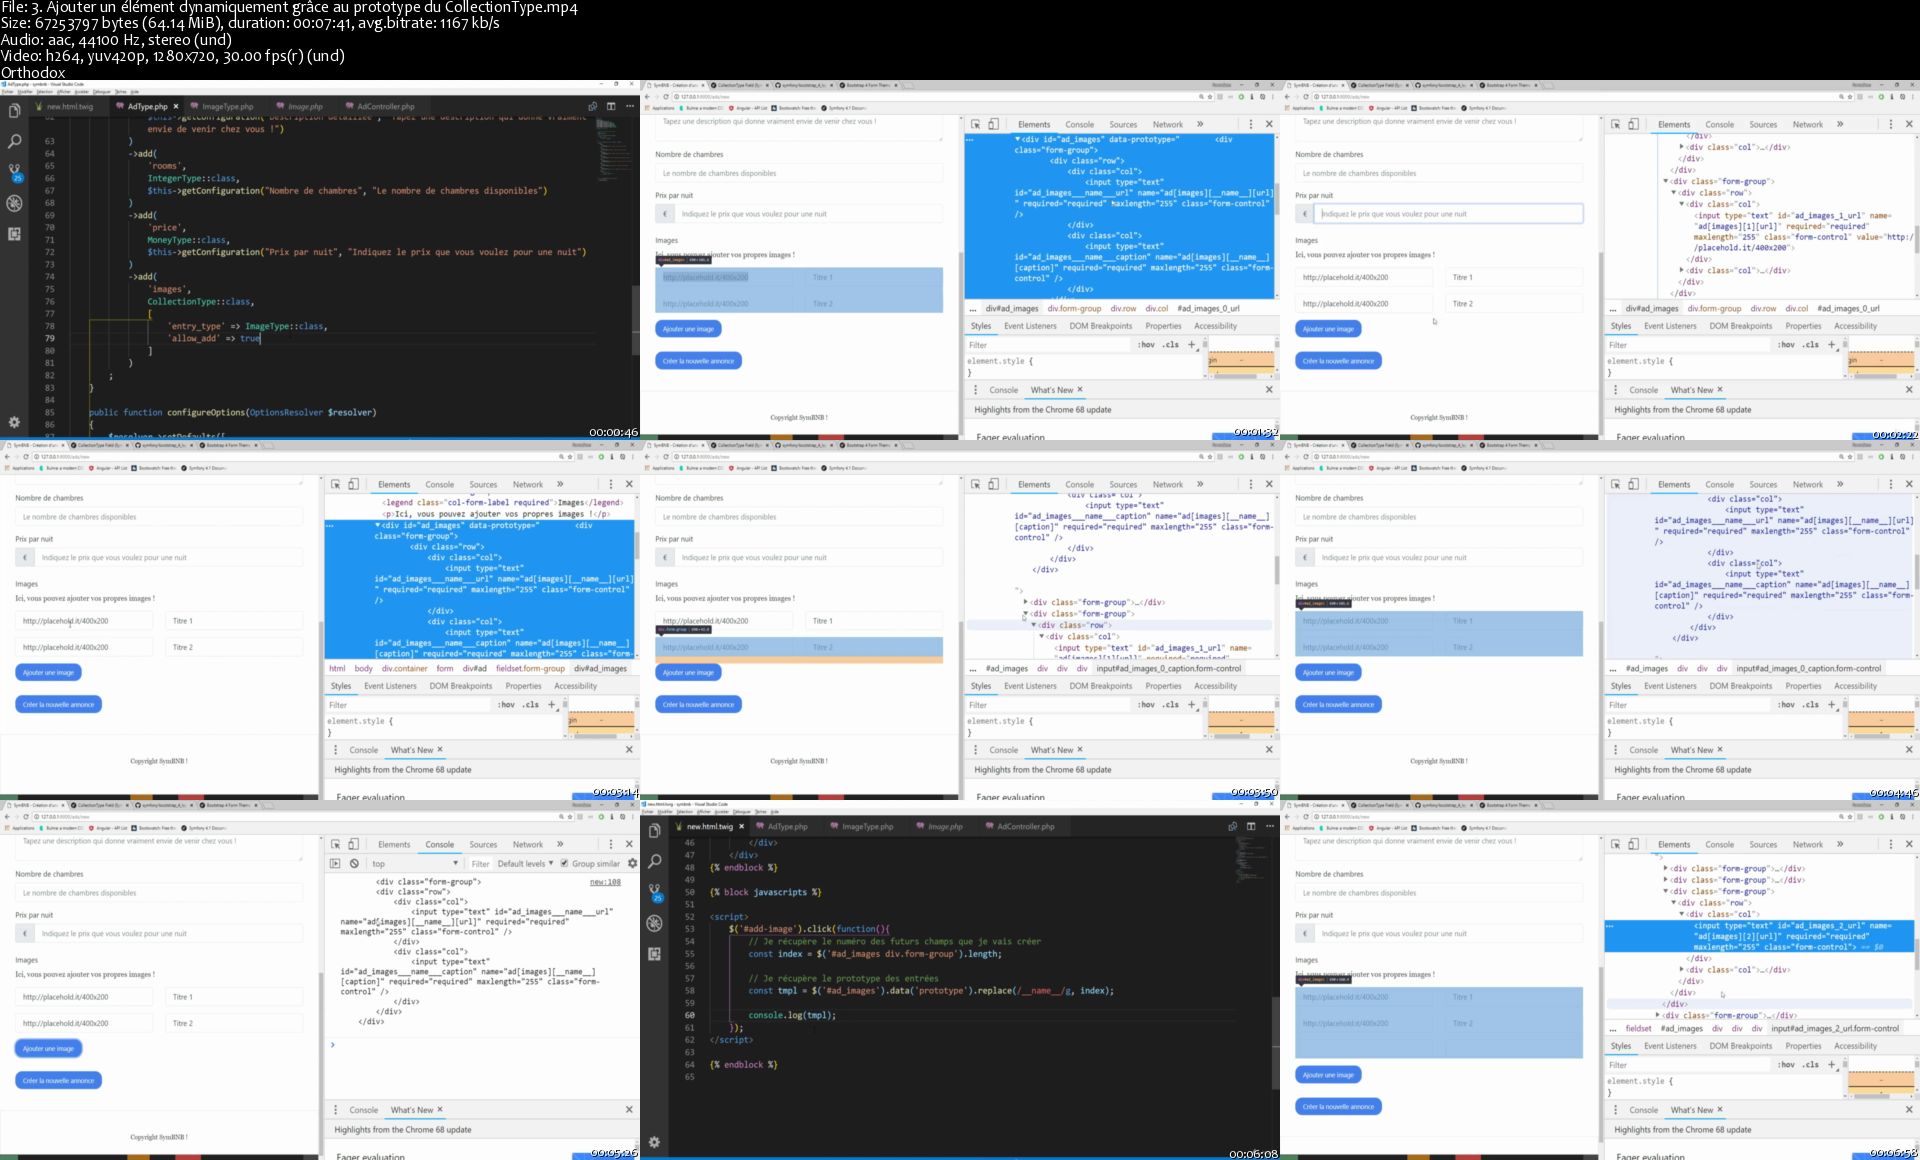Follow the new:108 source link in the console
The image size is (1920, 1160).
pyautogui.click(x=605, y=882)
